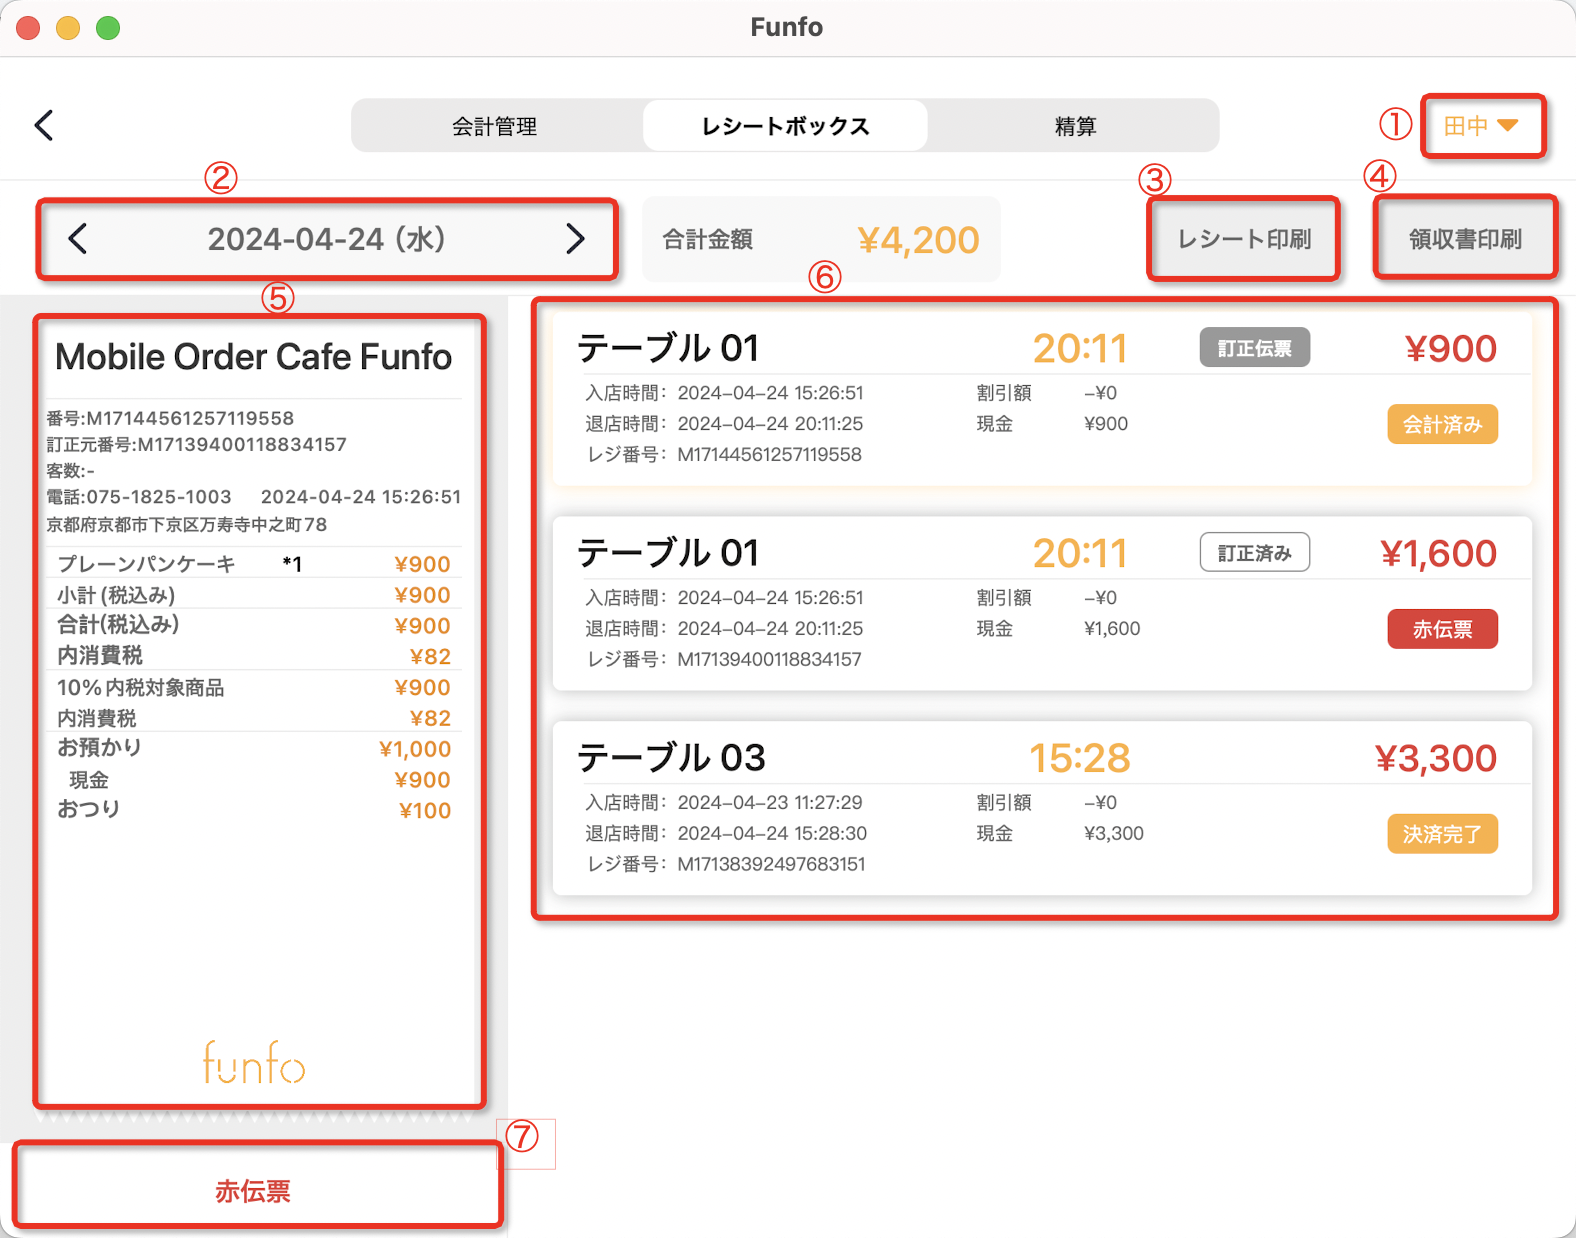Click 赤伝票 badge on ¥1,600 card
Image resolution: width=1576 pixels, height=1238 pixels.
[x=1442, y=629]
